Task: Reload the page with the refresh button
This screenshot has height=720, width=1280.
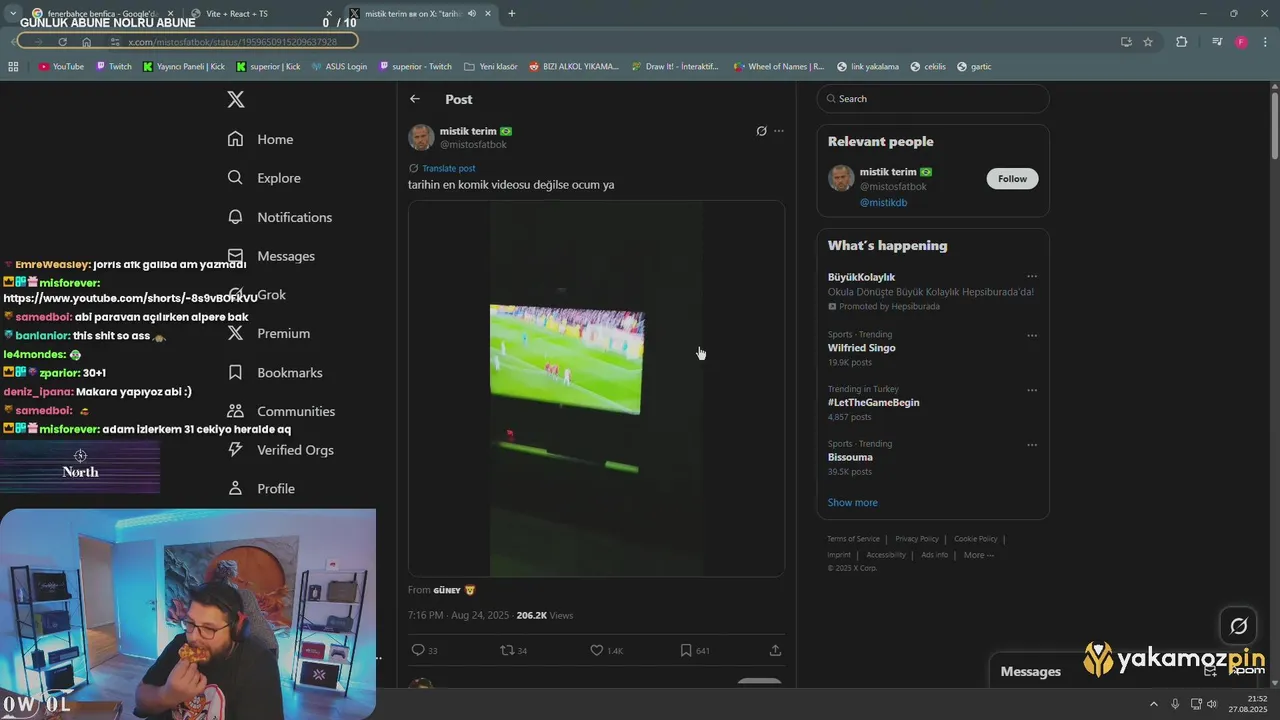Action: tap(62, 42)
